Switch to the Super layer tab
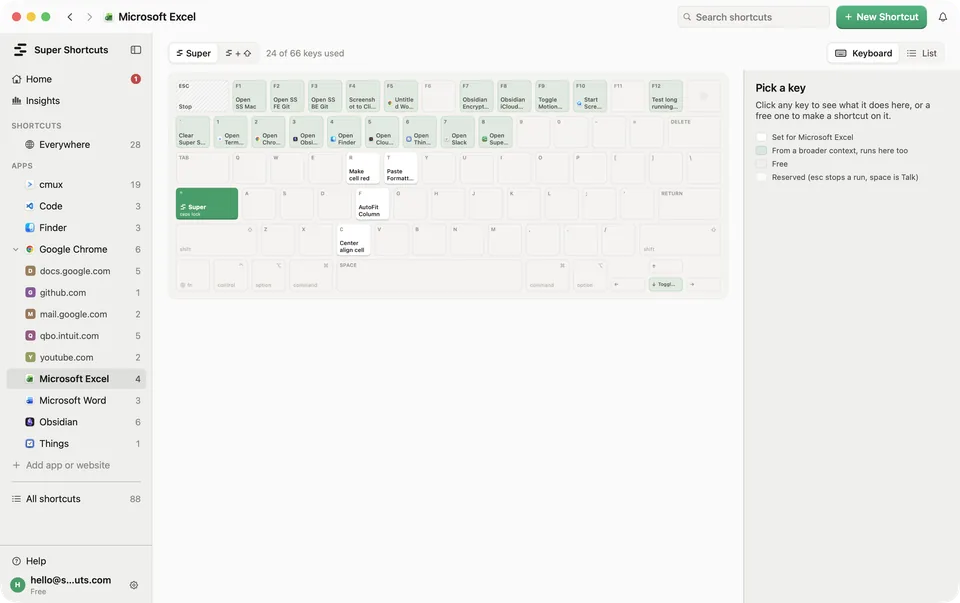This screenshot has width=960, height=603. [x=193, y=53]
